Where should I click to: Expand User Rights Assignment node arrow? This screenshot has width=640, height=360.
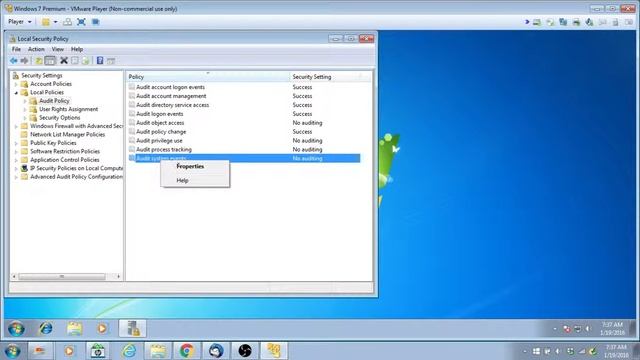[x=25, y=109]
